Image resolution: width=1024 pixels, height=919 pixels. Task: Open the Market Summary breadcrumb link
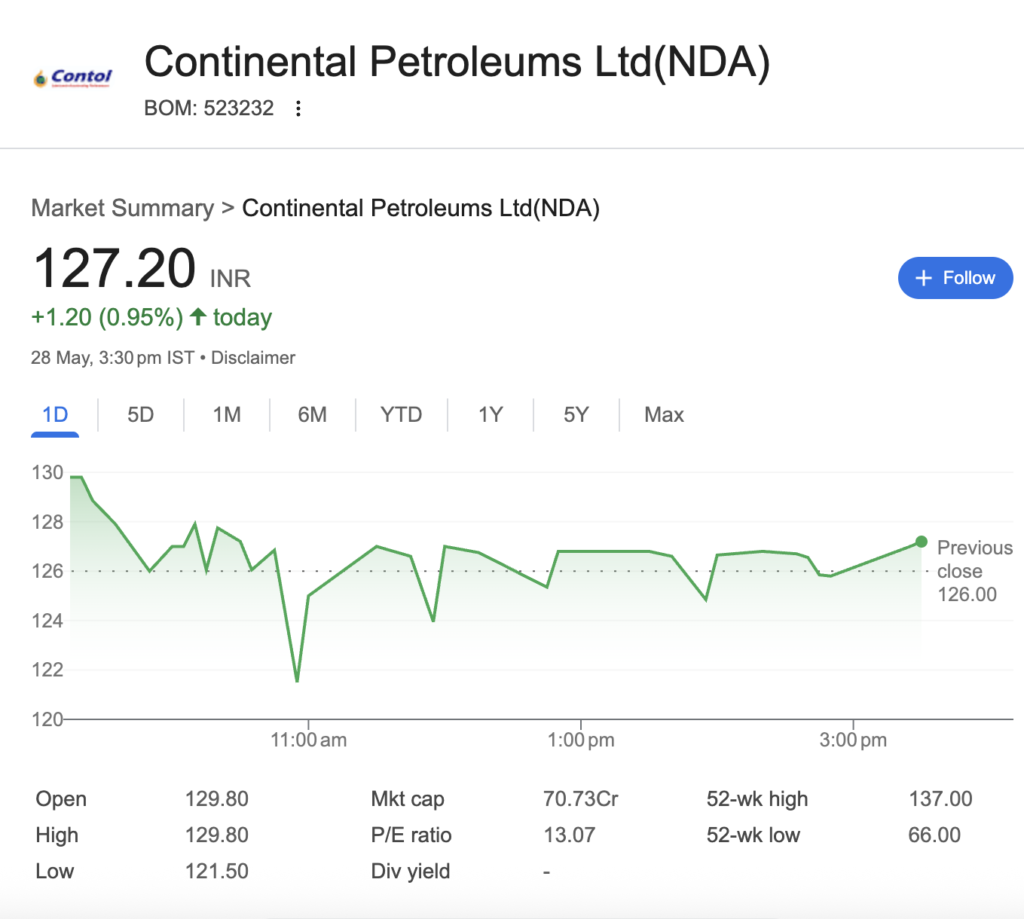(123, 208)
